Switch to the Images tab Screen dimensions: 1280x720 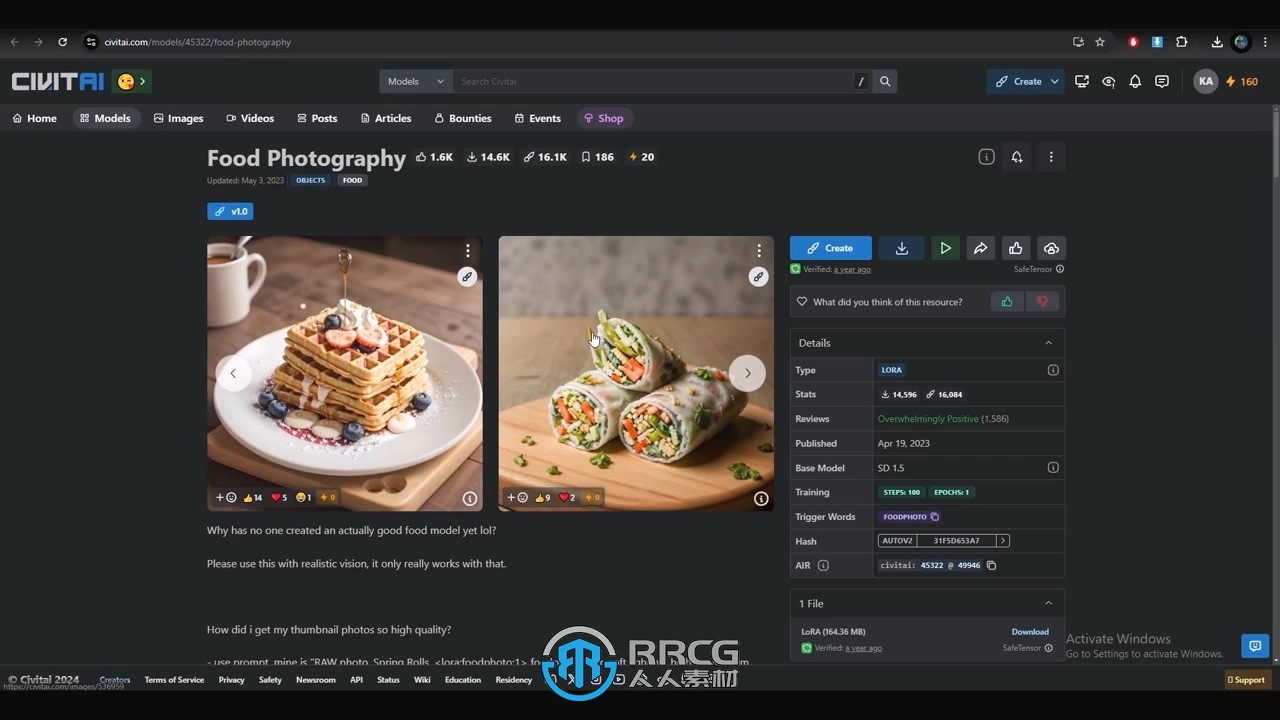coord(179,118)
